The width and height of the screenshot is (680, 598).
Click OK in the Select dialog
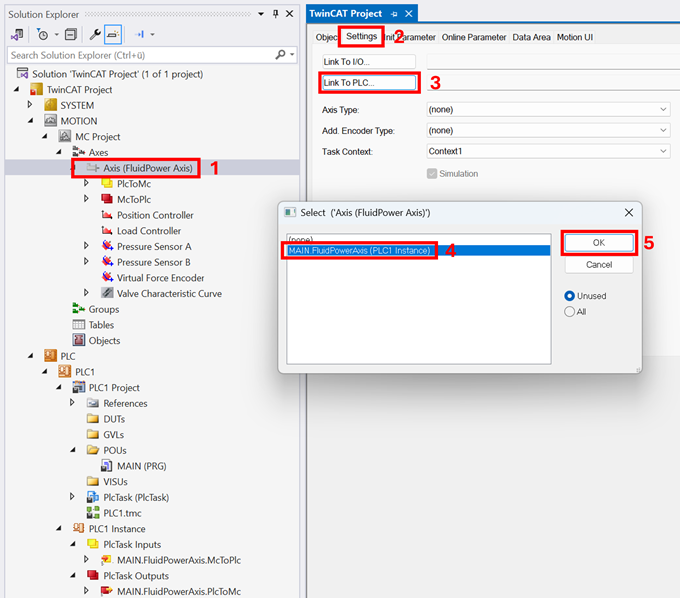click(598, 242)
